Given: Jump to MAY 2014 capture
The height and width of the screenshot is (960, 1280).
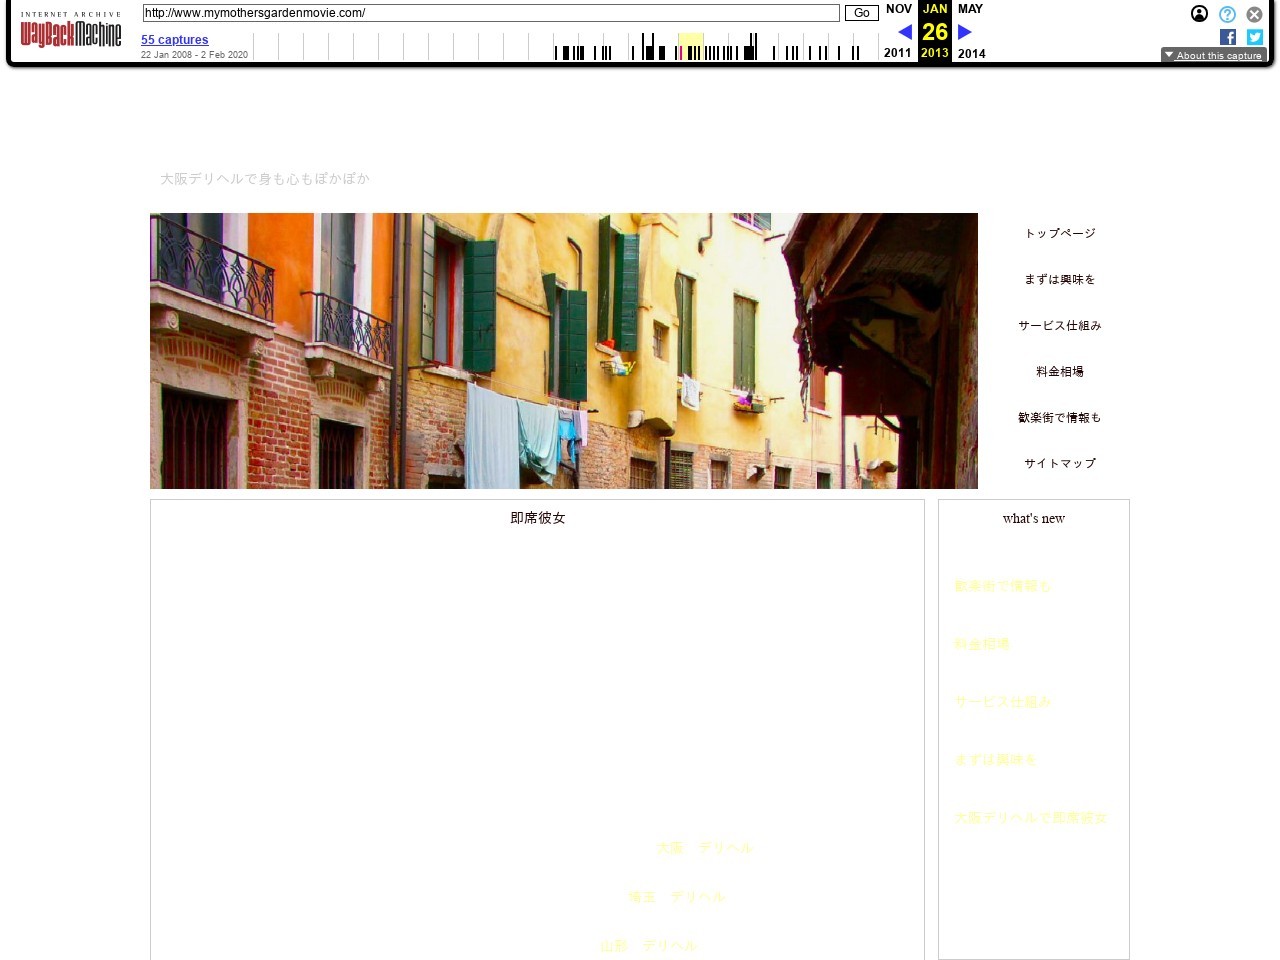Looking at the screenshot, I should [x=970, y=9].
